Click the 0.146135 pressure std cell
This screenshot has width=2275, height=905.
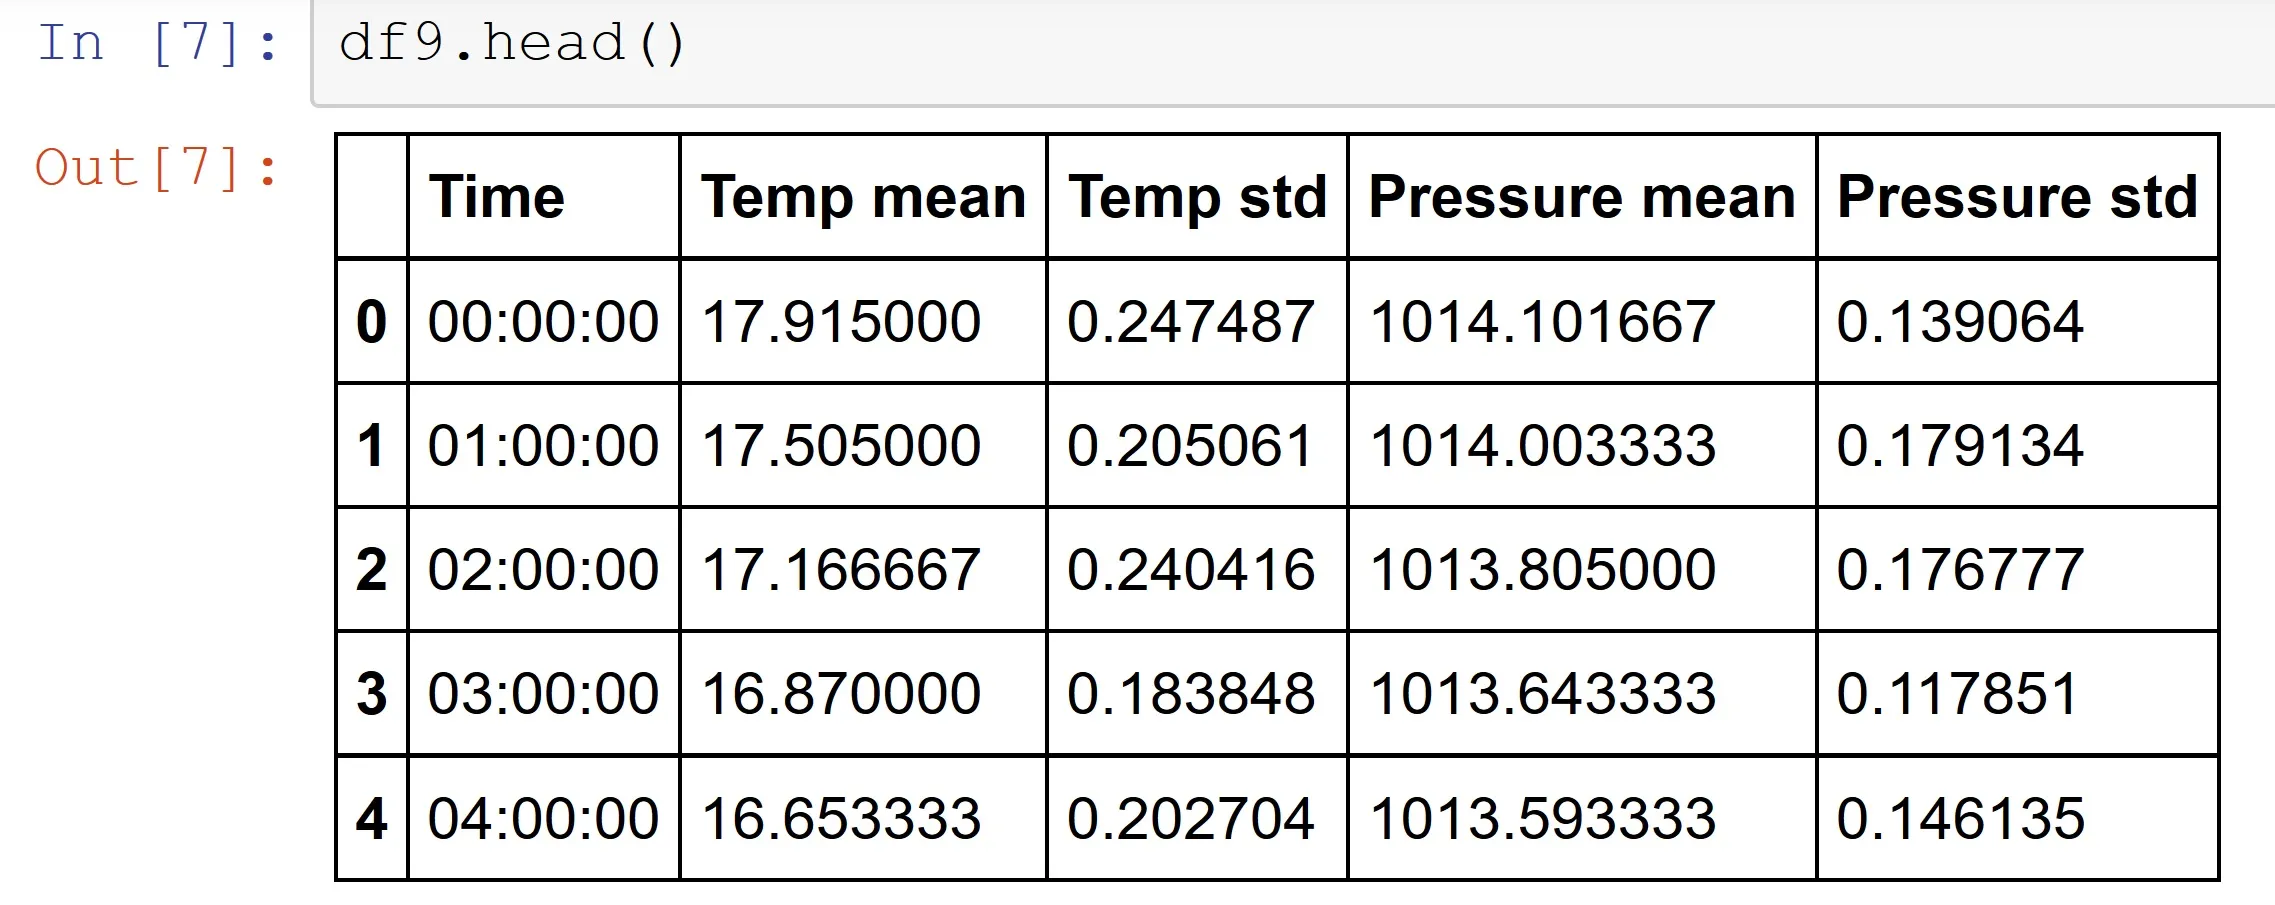[x=1960, y=819]
